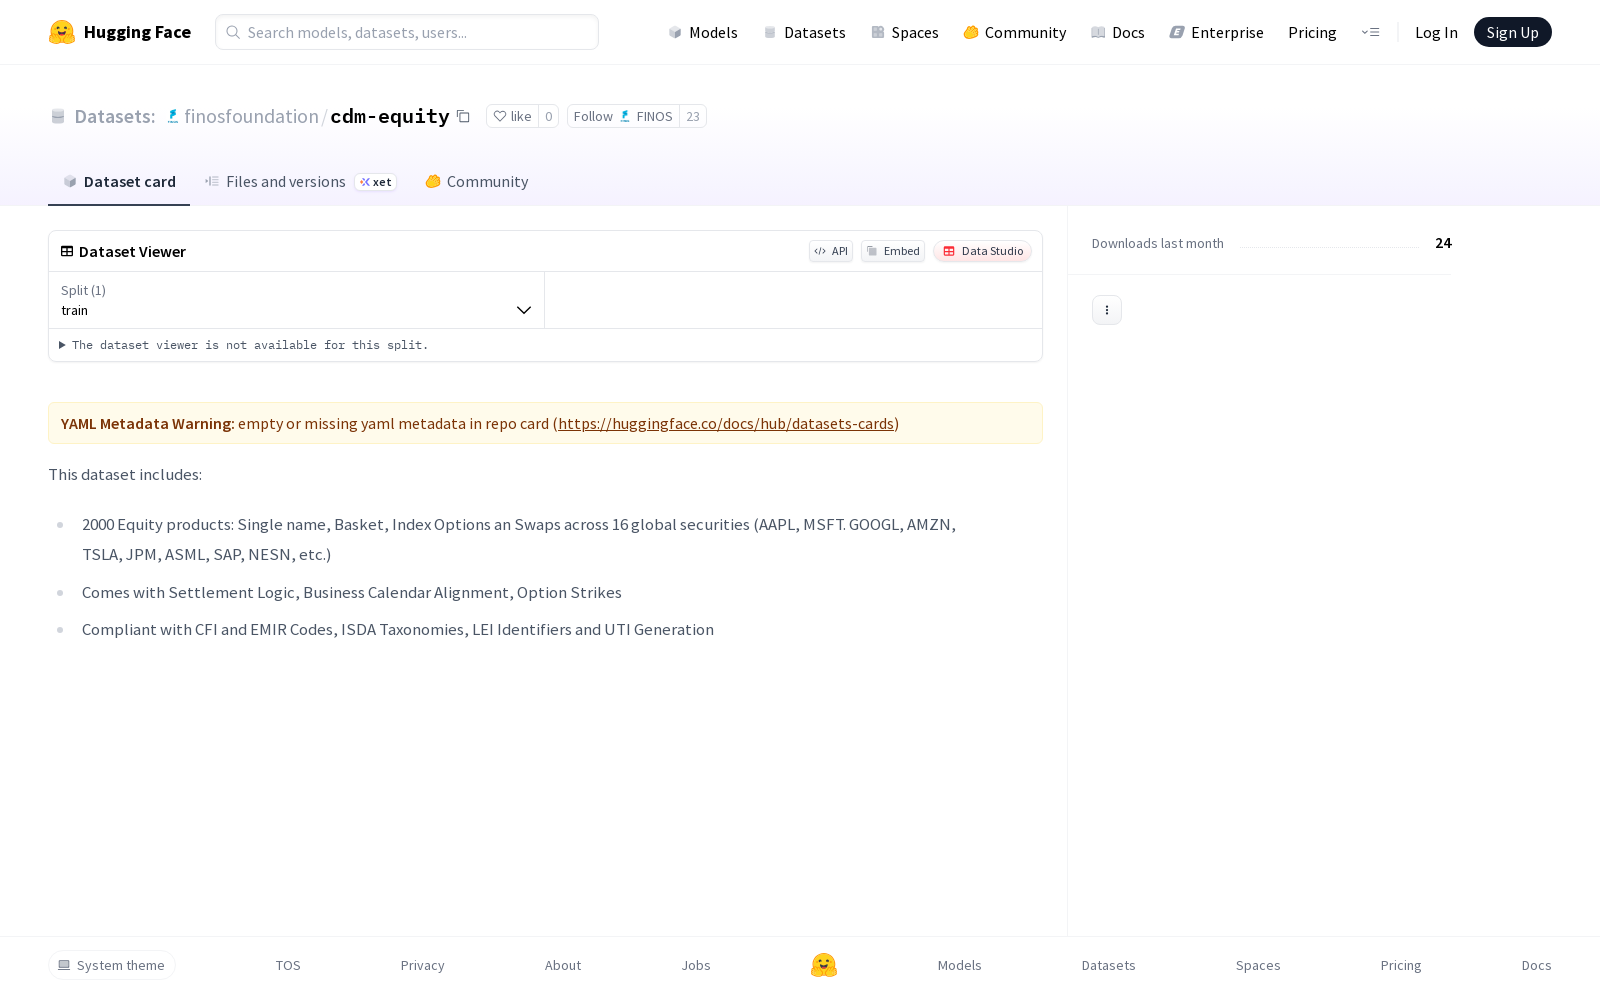Screen dimensions: 1600x1000
Task: Click the Dataset Viewer table icon
Action: pos(67,251)
